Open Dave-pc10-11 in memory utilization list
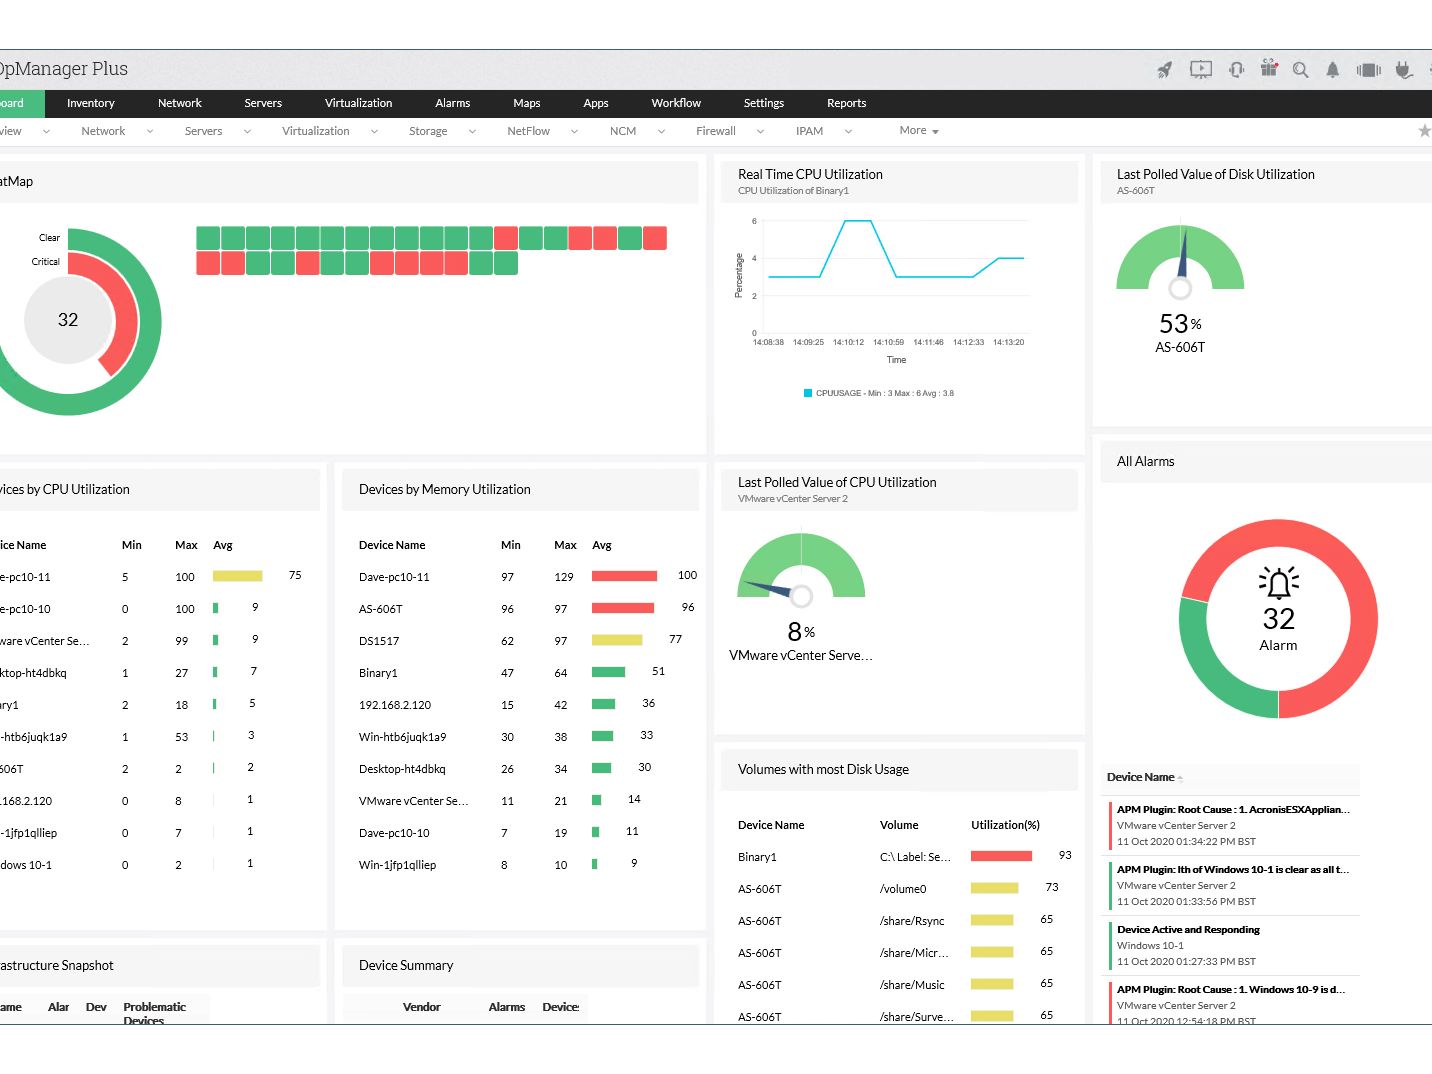This screenshot has height=1074, width=1432. [394, 577]
